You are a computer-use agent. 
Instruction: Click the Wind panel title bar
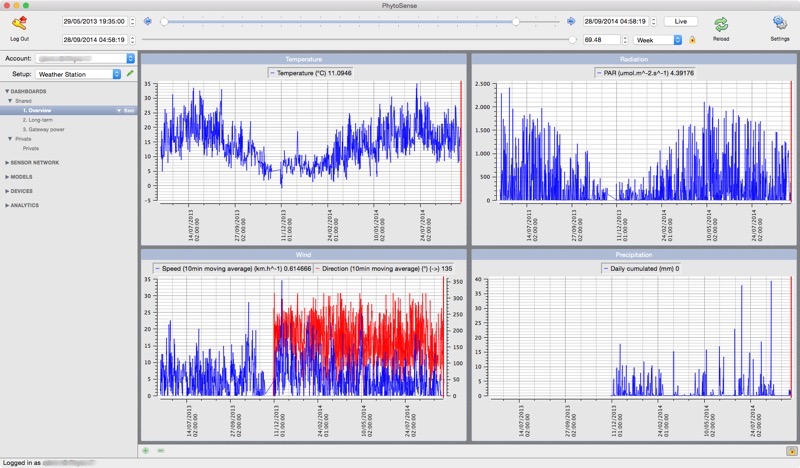[304, 255]
